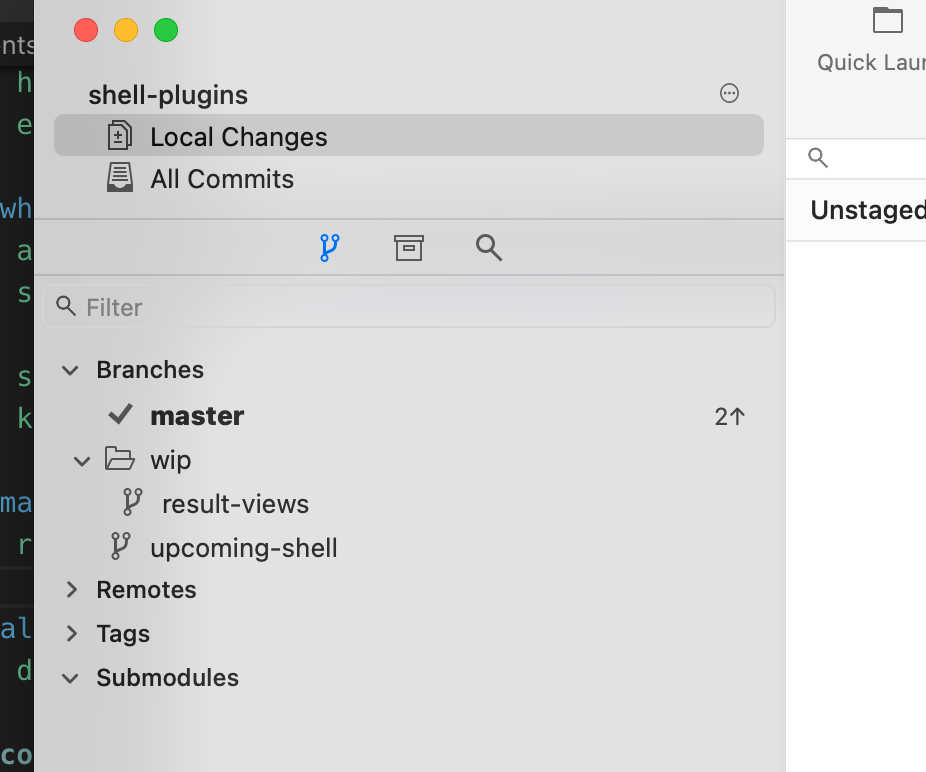Viewport: 926px width, 772px height.
Task: Collapse the Branches section
Action: tap(69, 369)
